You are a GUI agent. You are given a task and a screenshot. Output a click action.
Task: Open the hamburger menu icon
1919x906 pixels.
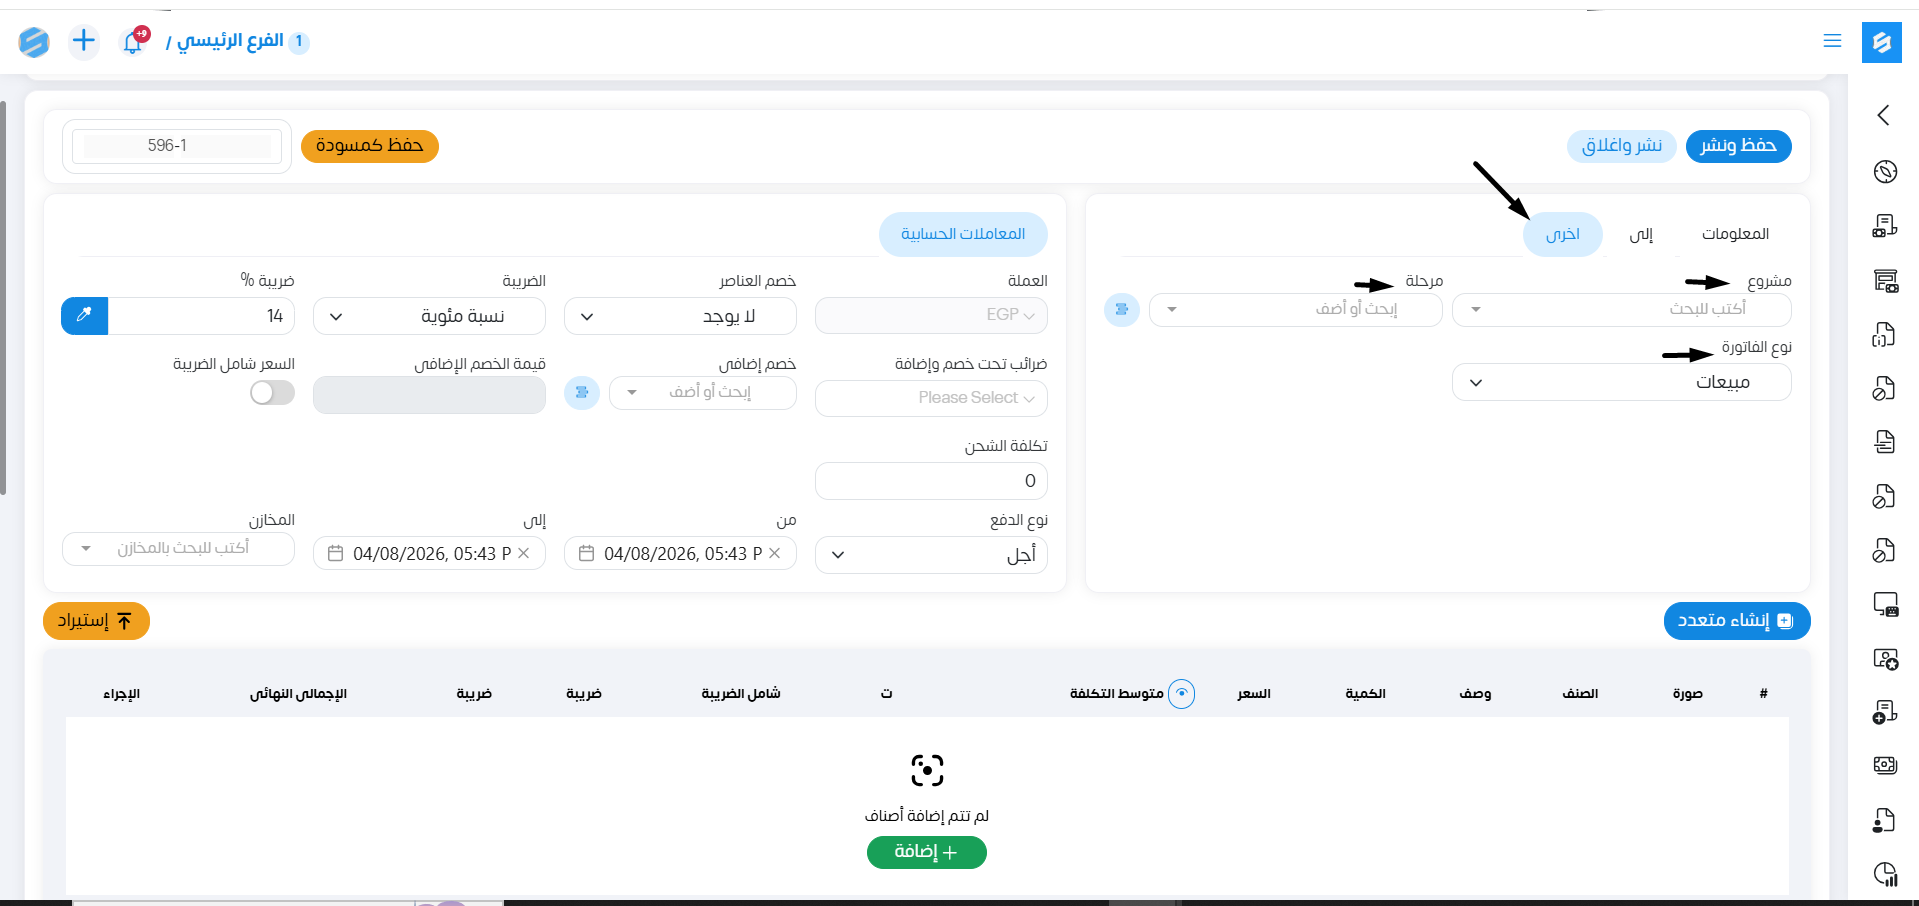pos(1832,41)
